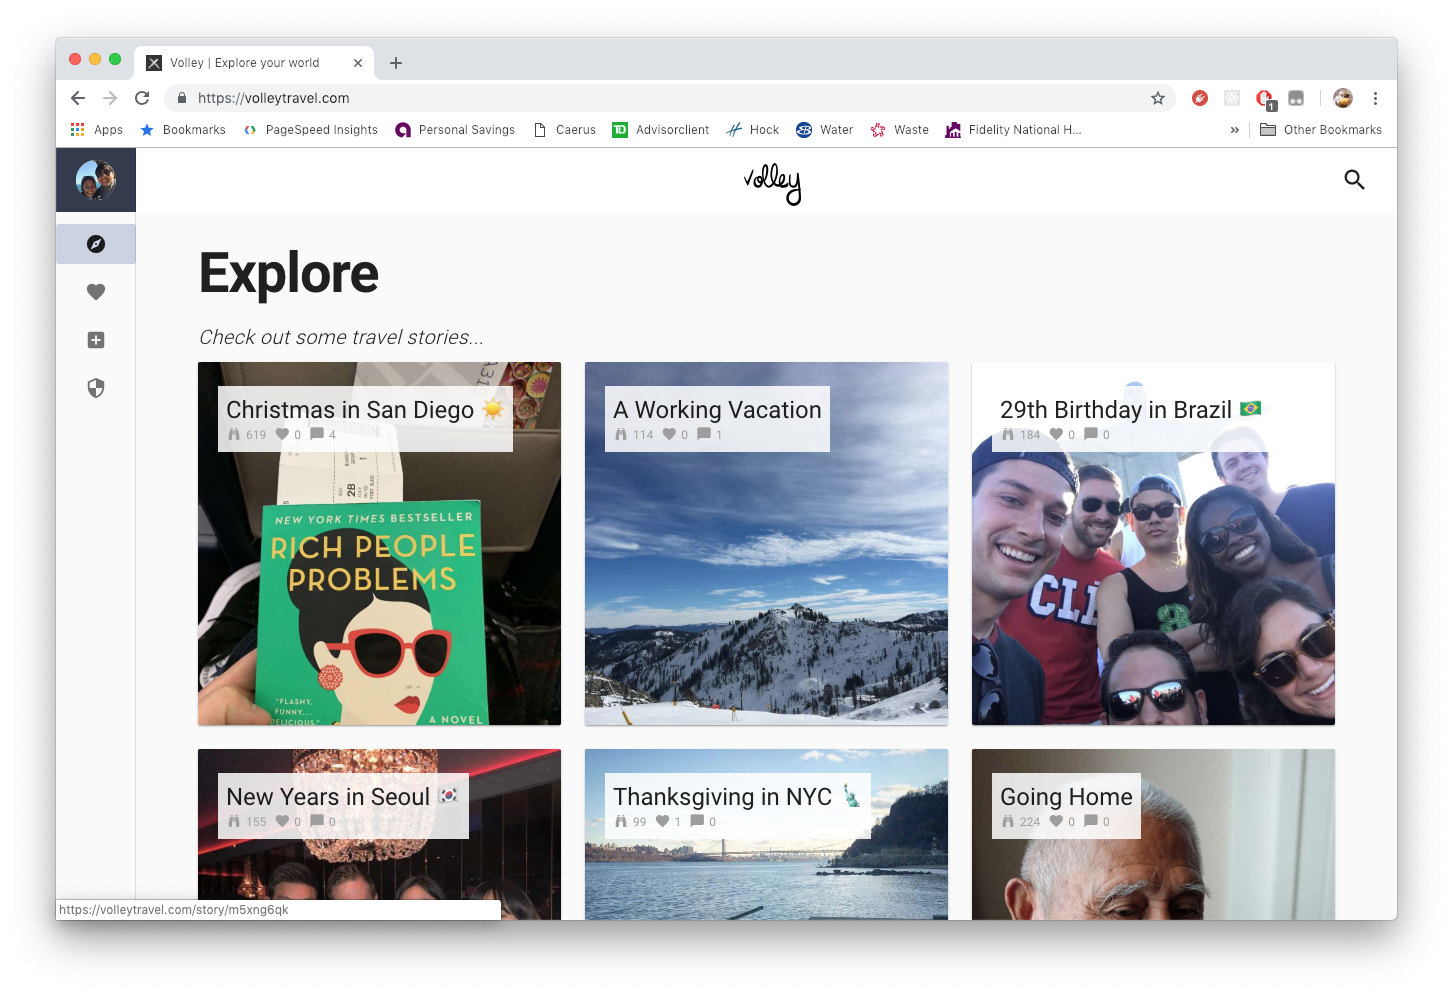Viewport: 1453px width, 994px height.
Task: Open the Explore compass icon in sidebar
Action: click(x=96, y=244)
